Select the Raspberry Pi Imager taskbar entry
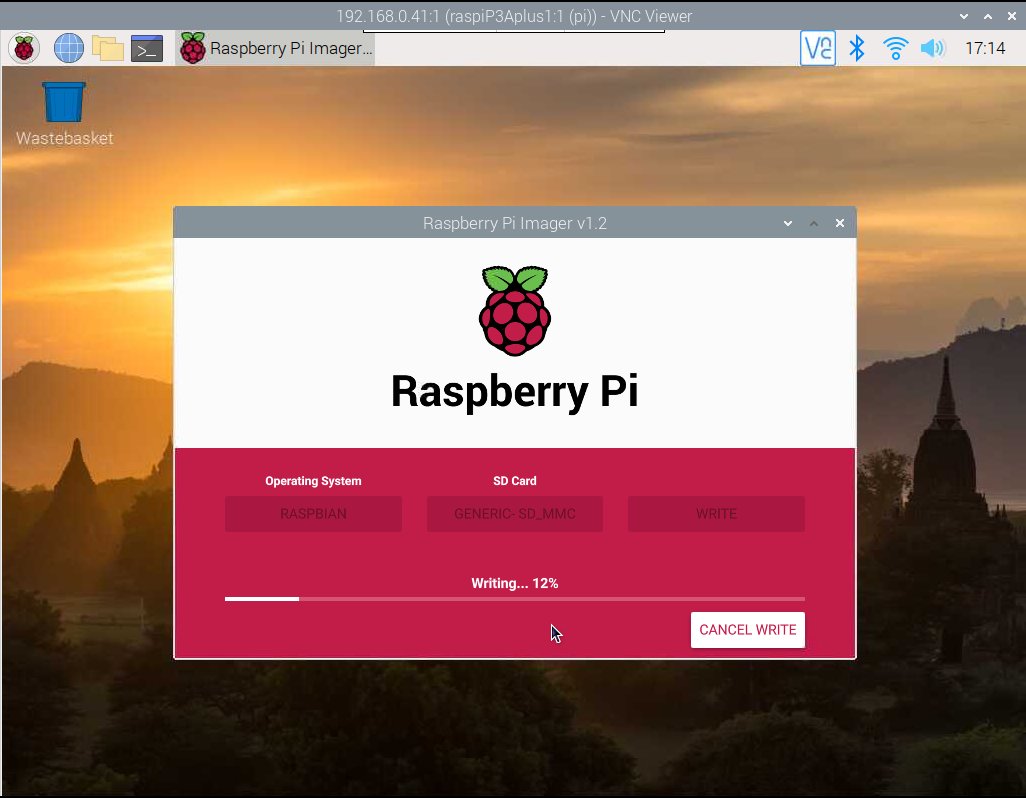Viewport: 1026px width, 798px height. 275,48
